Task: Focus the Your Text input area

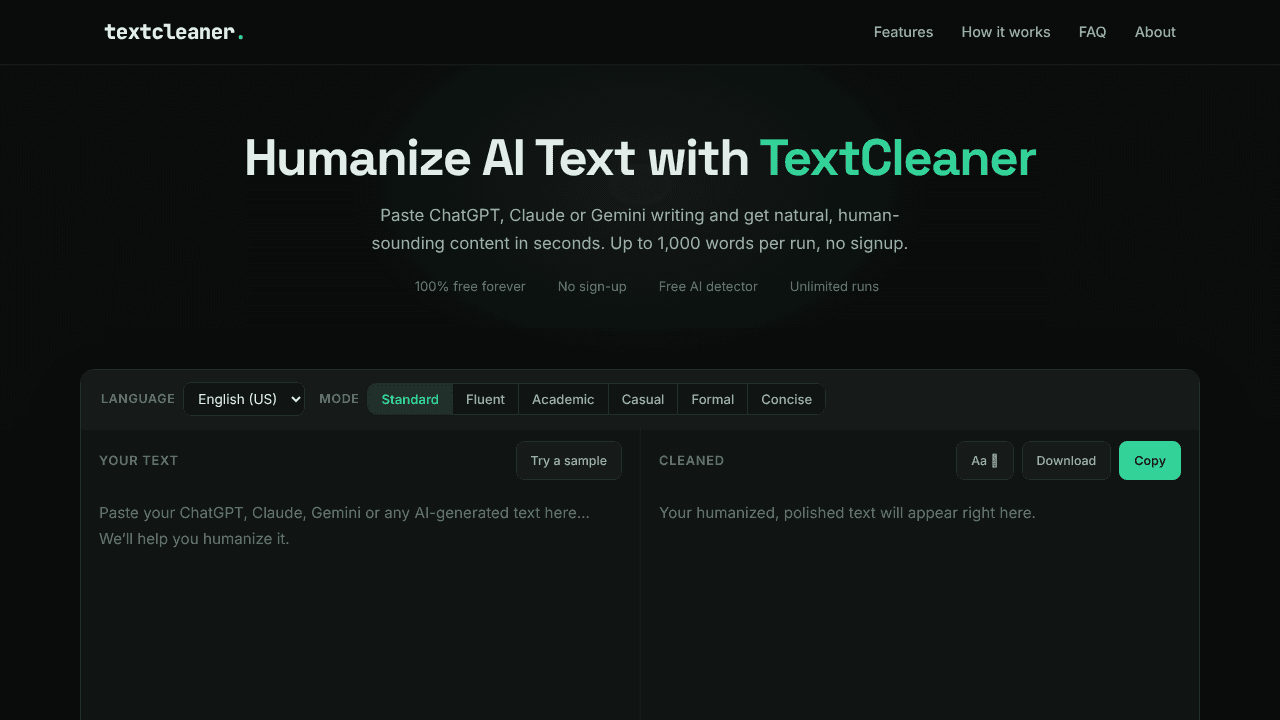Action: point(360,605)
